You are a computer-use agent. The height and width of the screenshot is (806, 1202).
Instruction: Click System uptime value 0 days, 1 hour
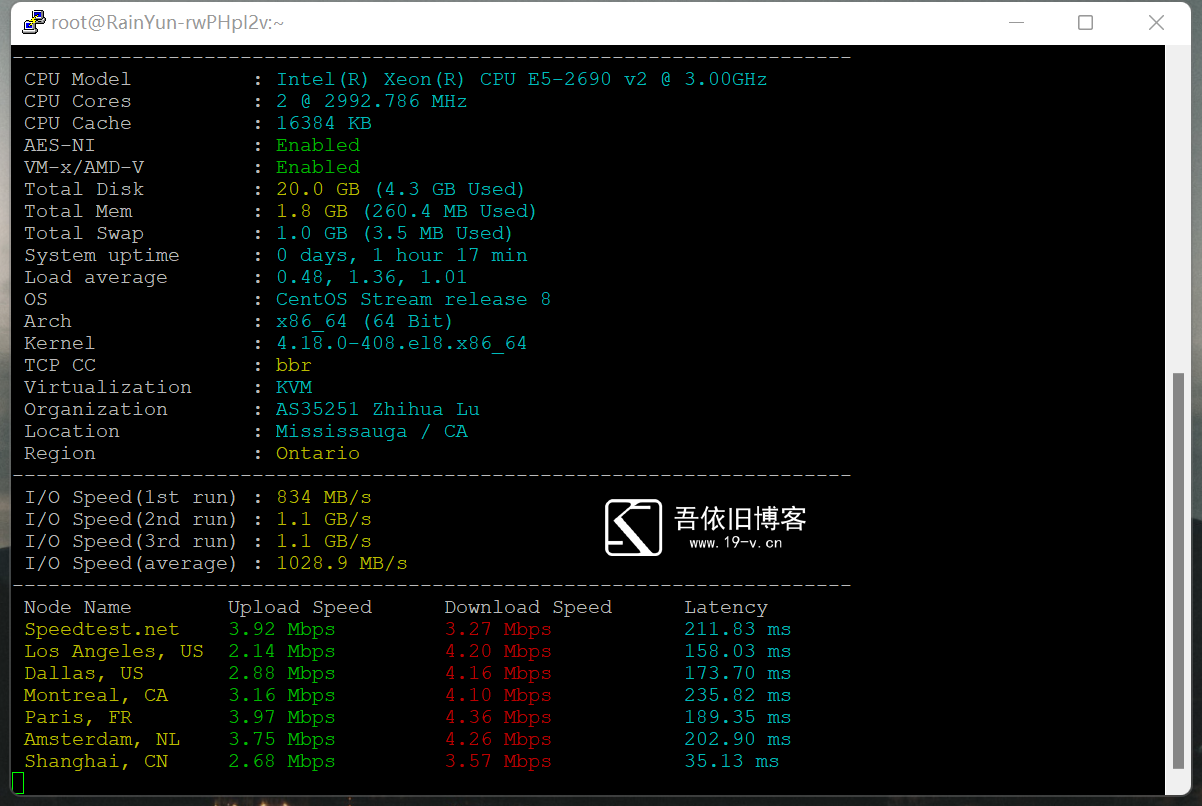tap(402, 255)
